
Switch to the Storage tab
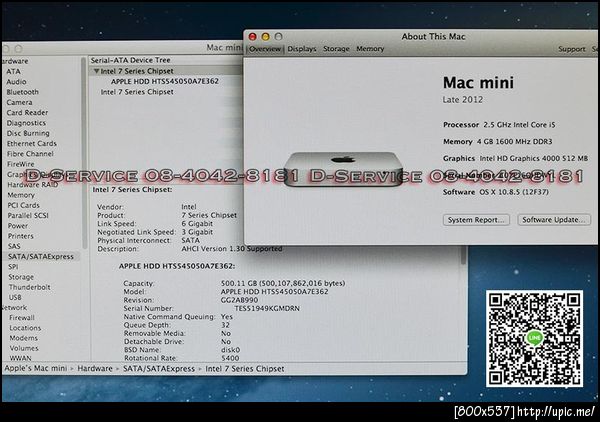coord(336,49)
